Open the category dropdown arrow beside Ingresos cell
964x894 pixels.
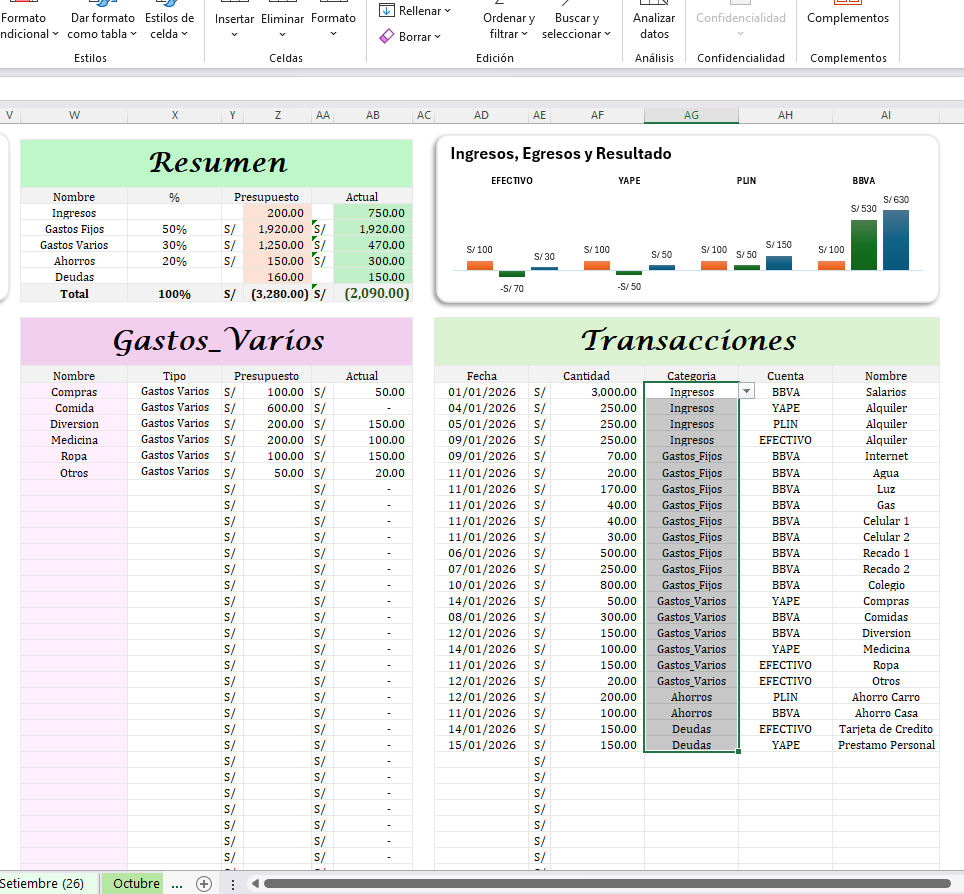coord(746,391)
